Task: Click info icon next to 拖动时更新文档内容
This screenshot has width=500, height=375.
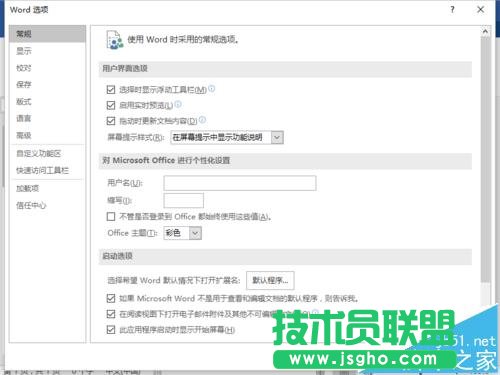Action: 202,120
